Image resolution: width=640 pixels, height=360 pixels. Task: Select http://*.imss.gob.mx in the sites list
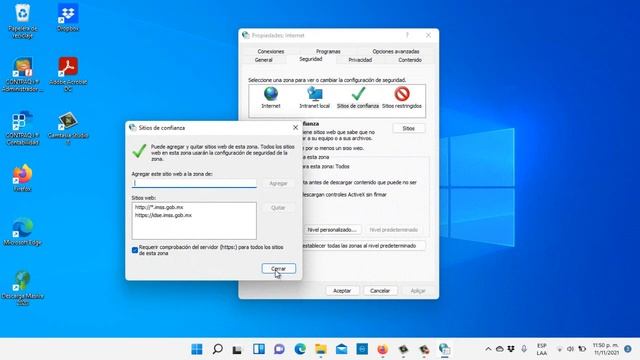tap(159, 207)
